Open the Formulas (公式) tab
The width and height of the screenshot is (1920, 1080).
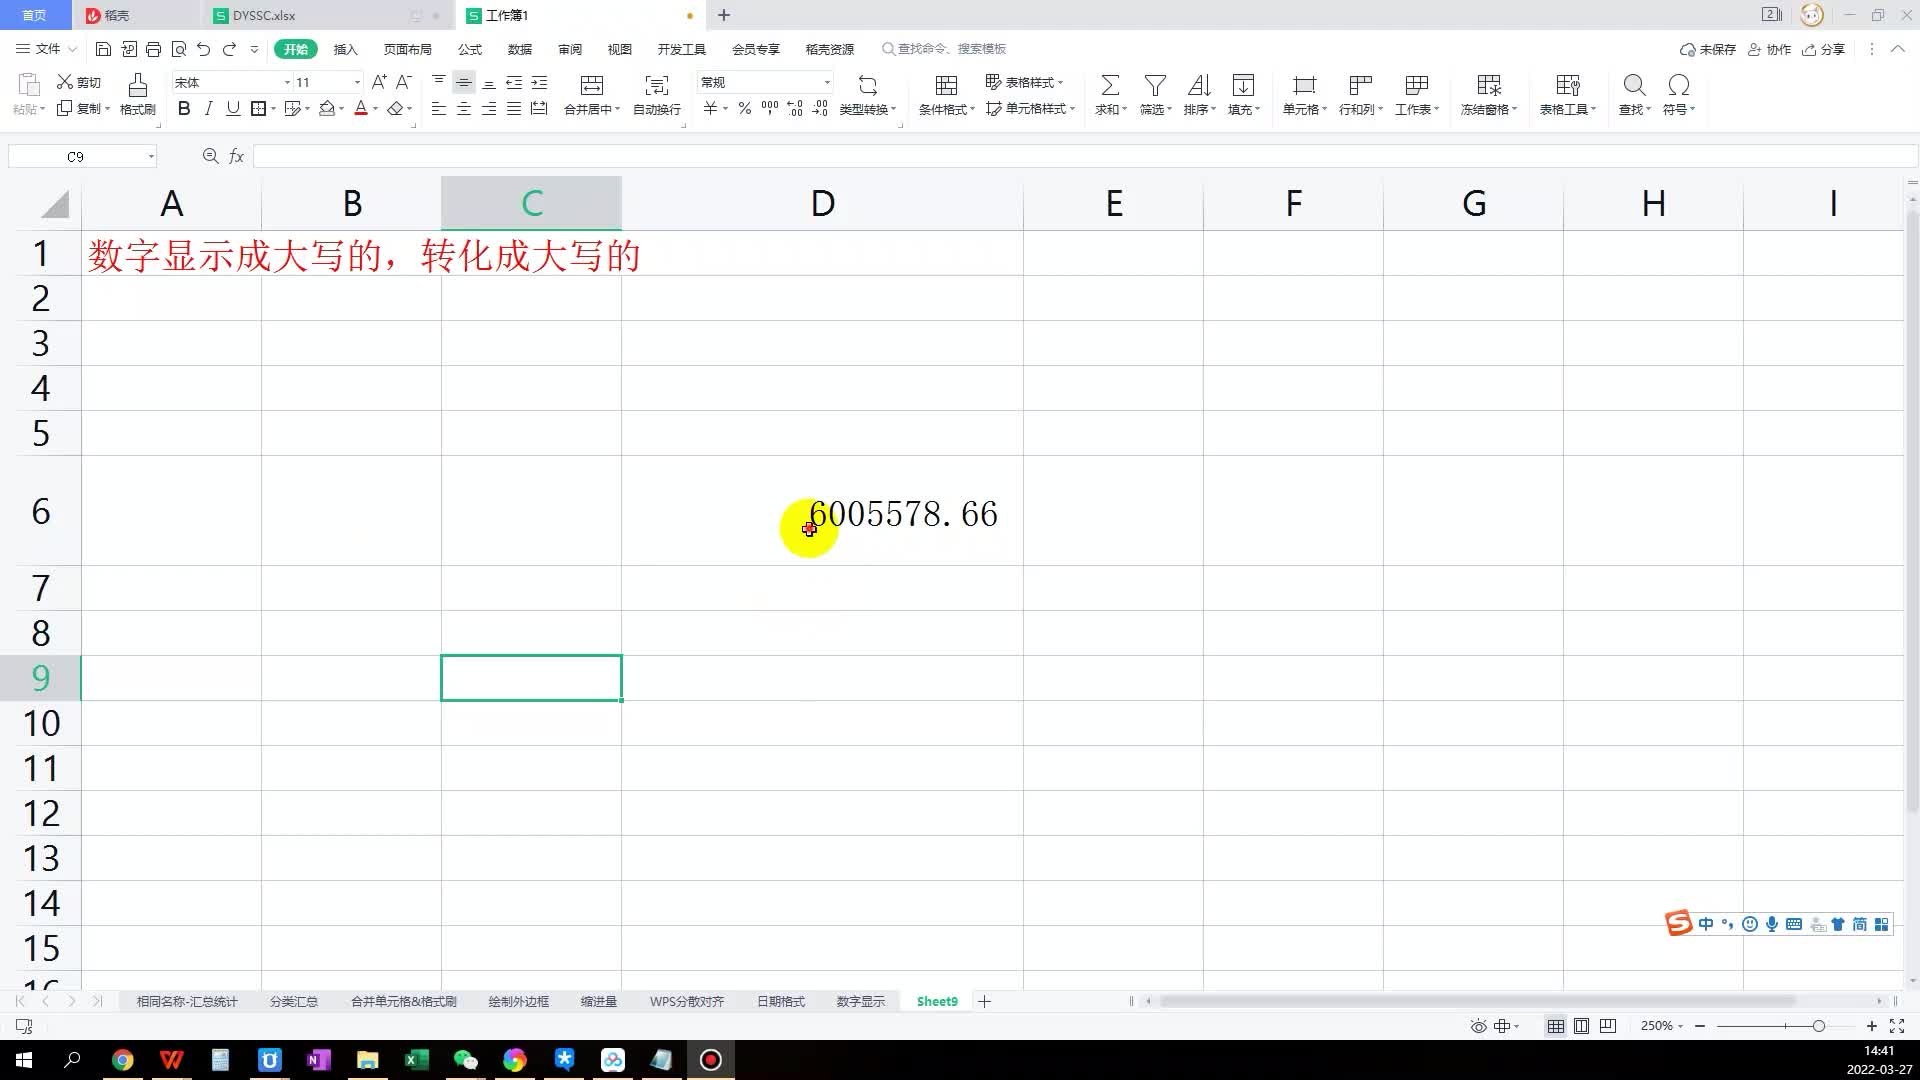470,49
